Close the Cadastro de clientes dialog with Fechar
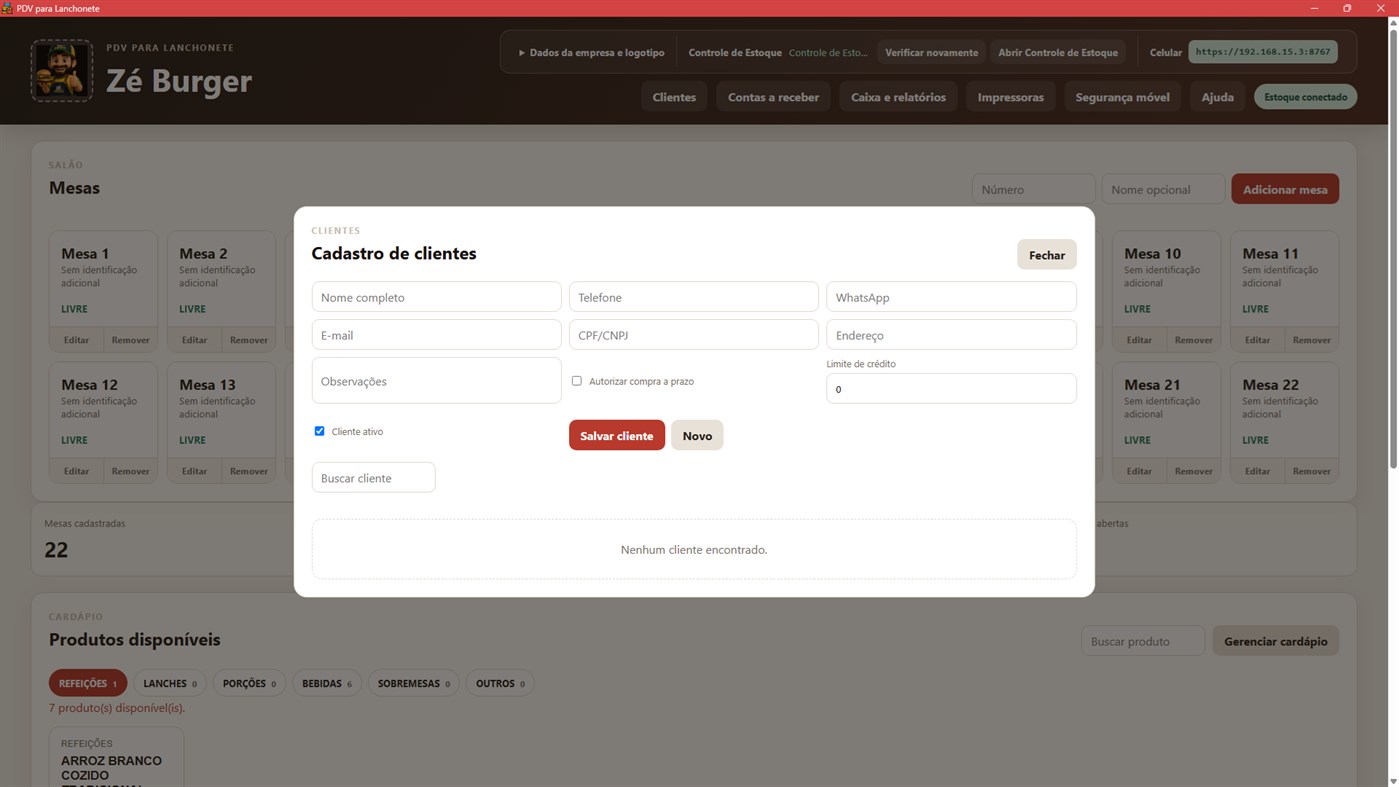 [1047, 255]
